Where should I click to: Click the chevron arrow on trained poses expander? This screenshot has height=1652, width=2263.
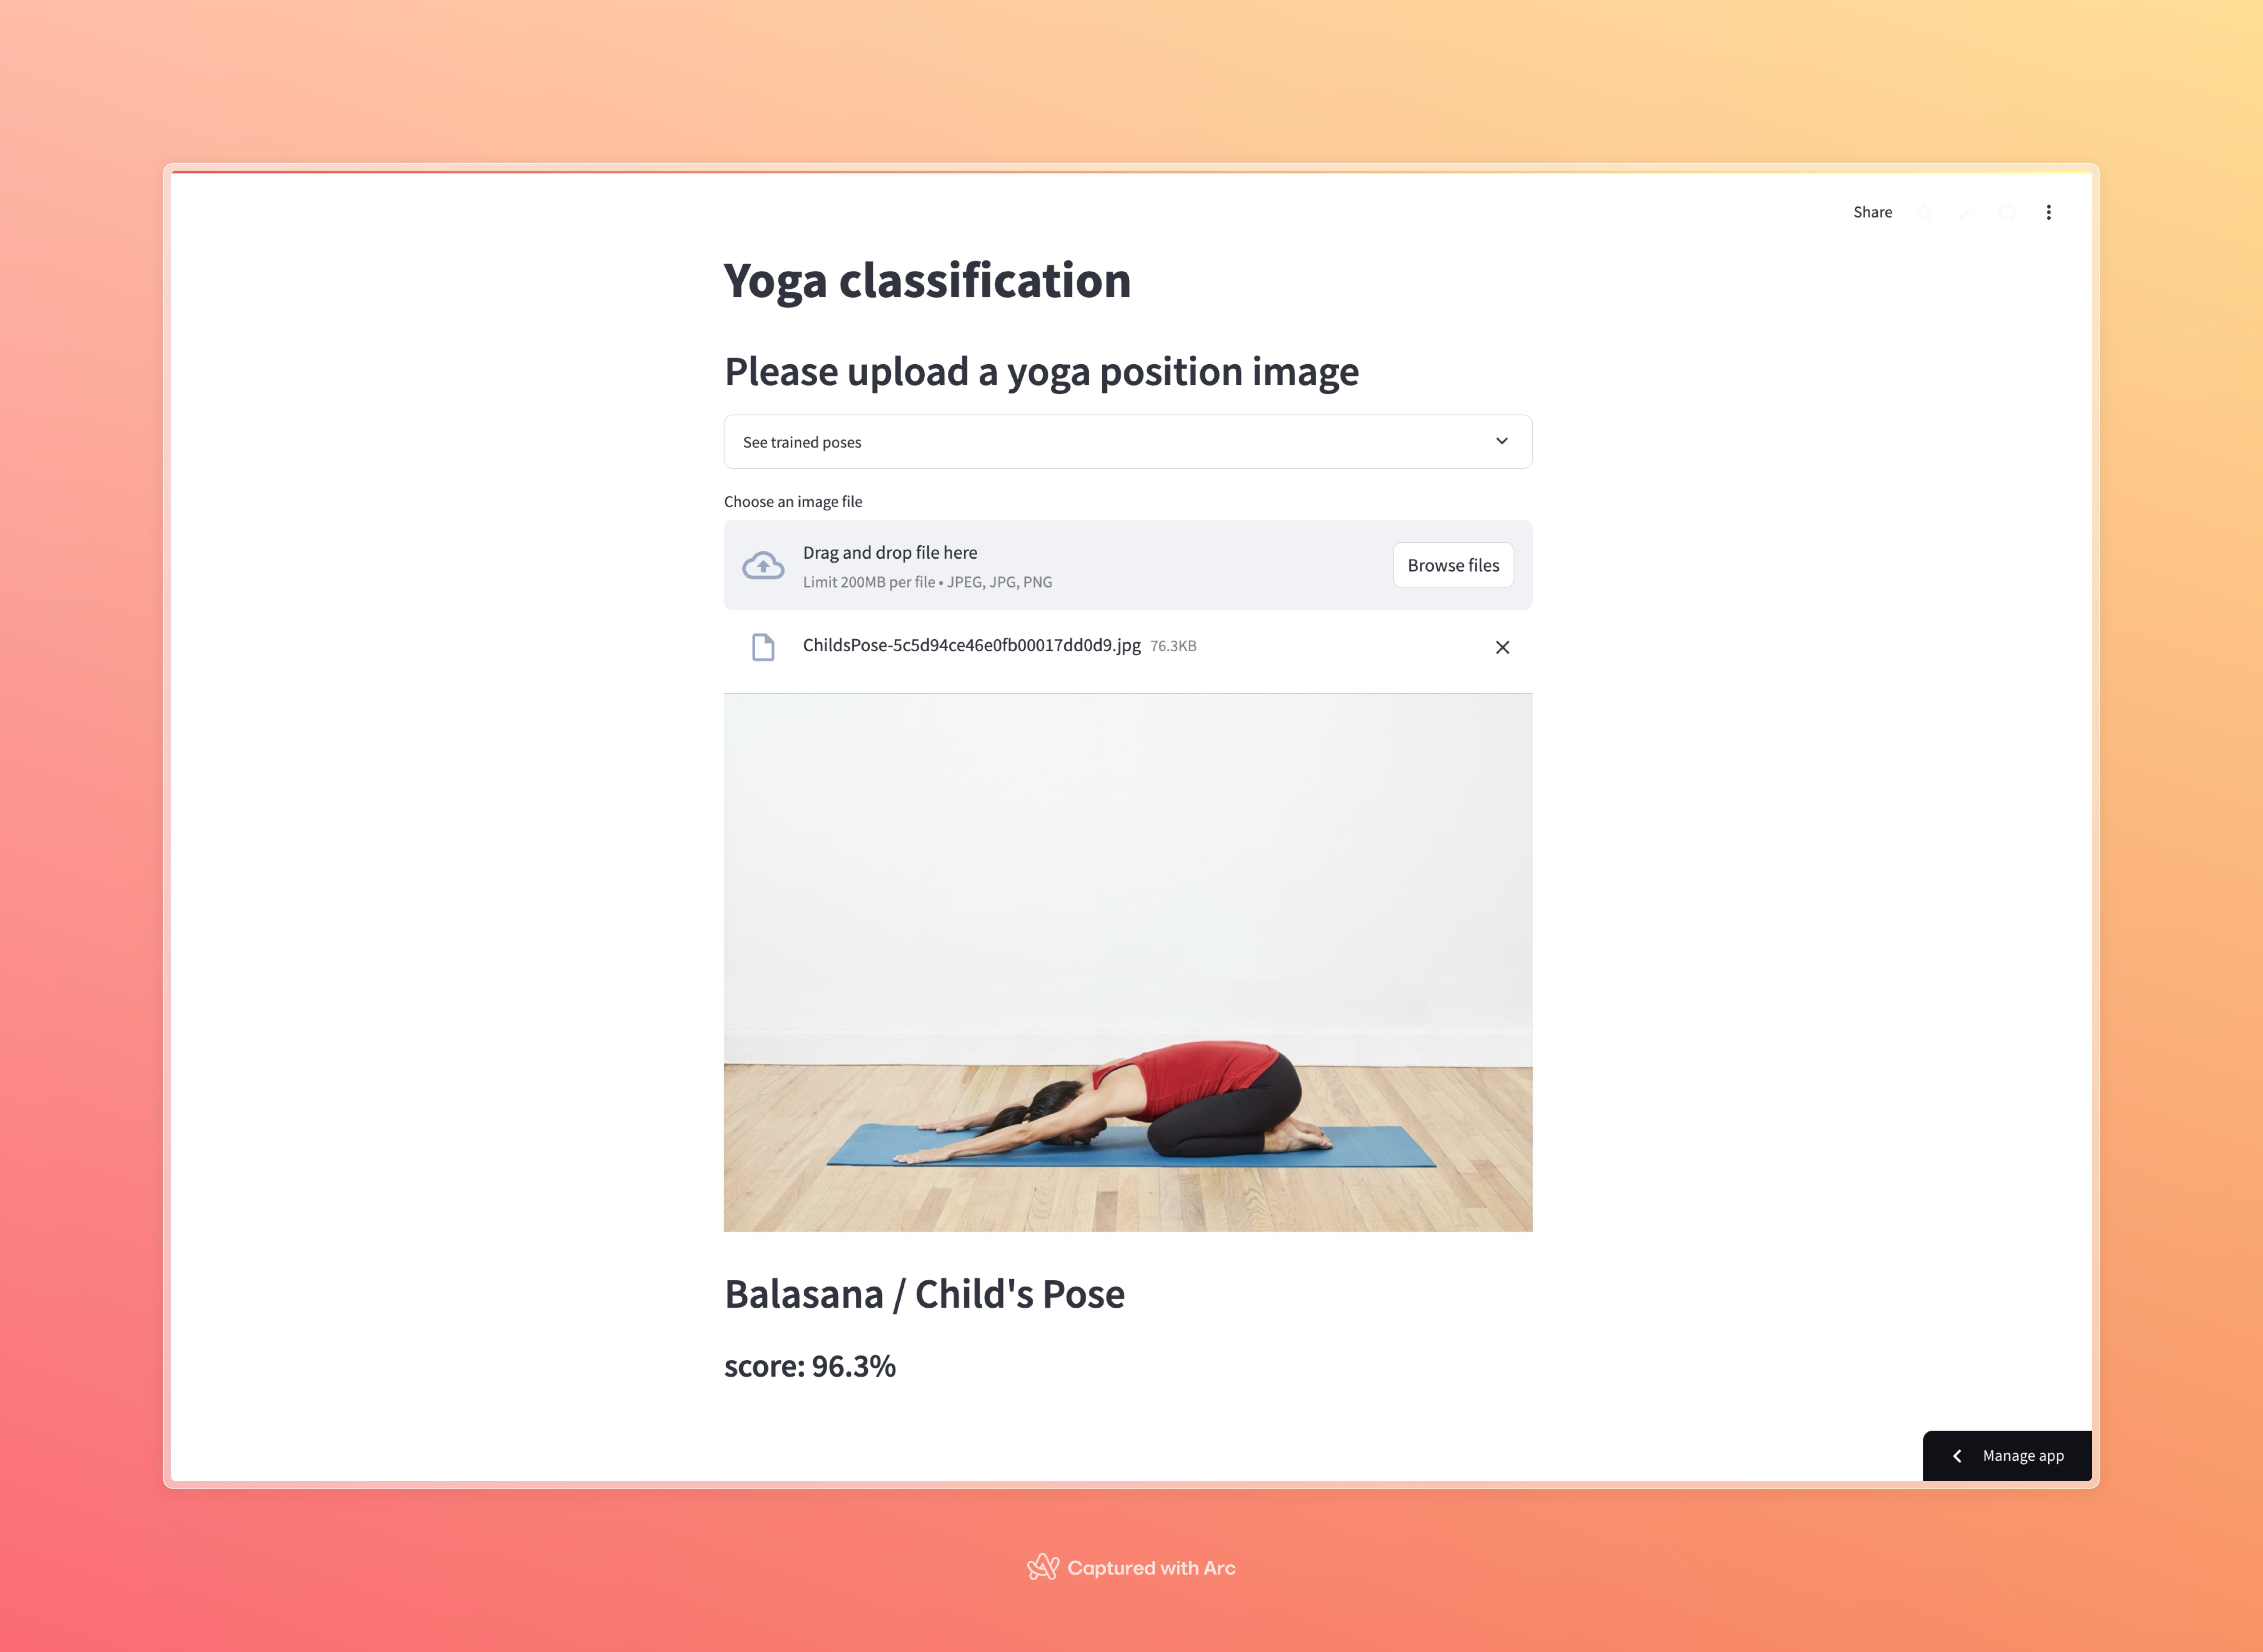(x=1501, y=441)
